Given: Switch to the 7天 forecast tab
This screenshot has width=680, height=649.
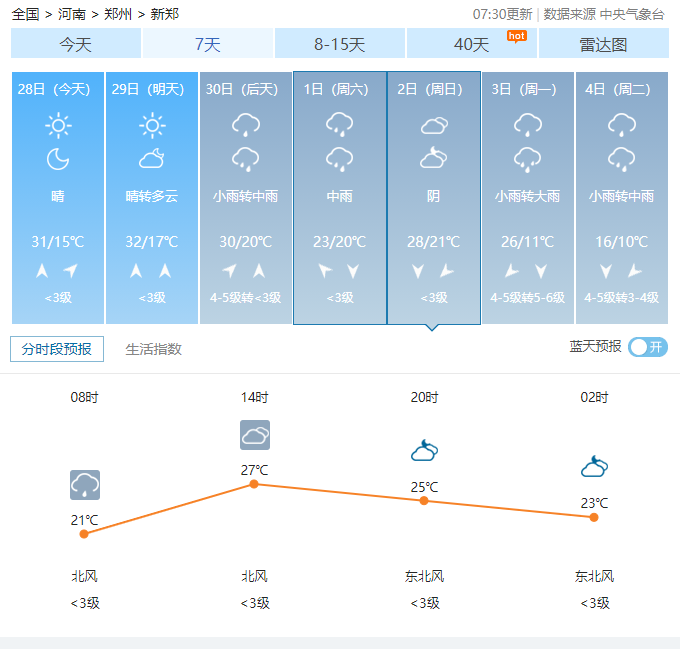Looking at the screenshot, I should pyautogui.click(x=208, y=43).
